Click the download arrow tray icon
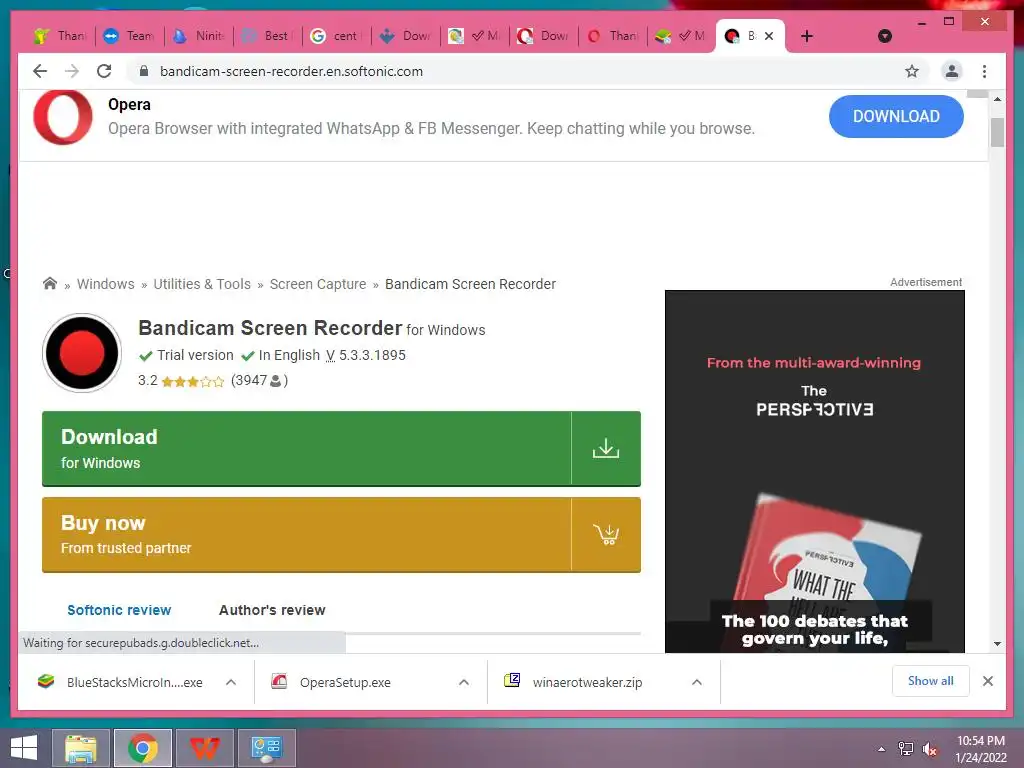Image resolution: width=1024 pixels, height=768 pixels. click(606, 449)
